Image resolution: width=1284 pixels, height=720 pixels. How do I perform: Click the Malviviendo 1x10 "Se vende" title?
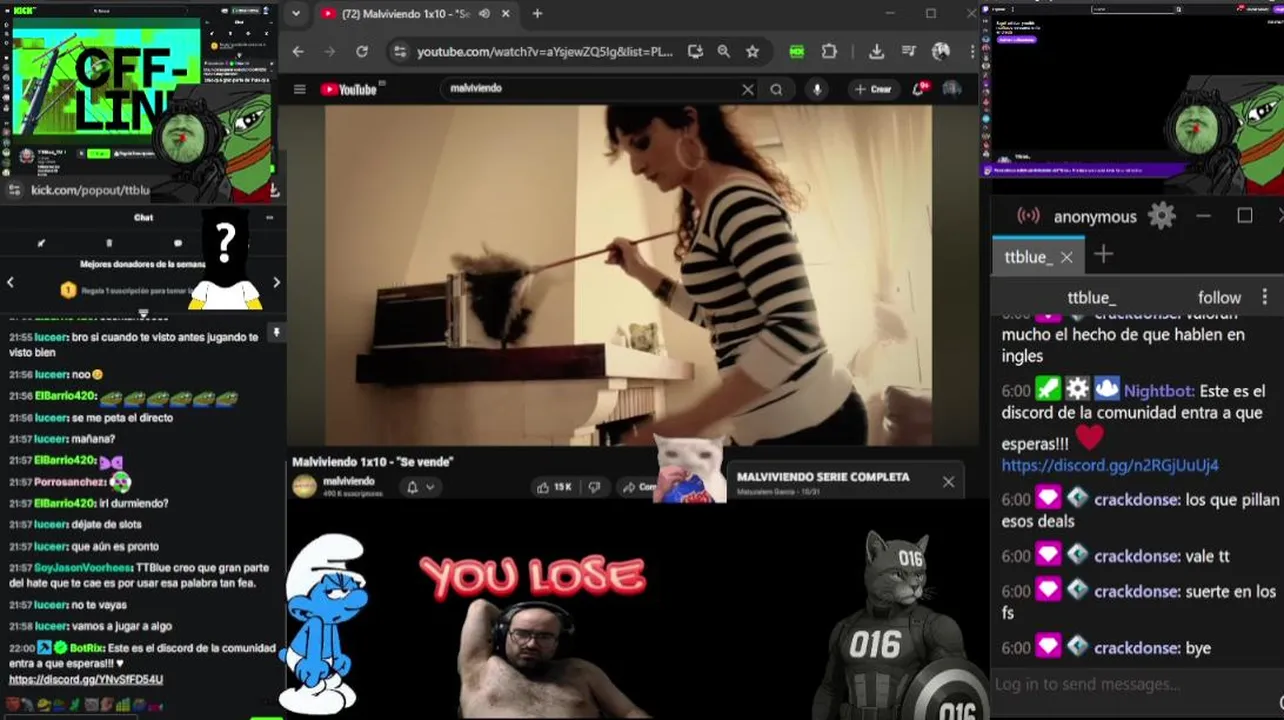click(373, 462)
